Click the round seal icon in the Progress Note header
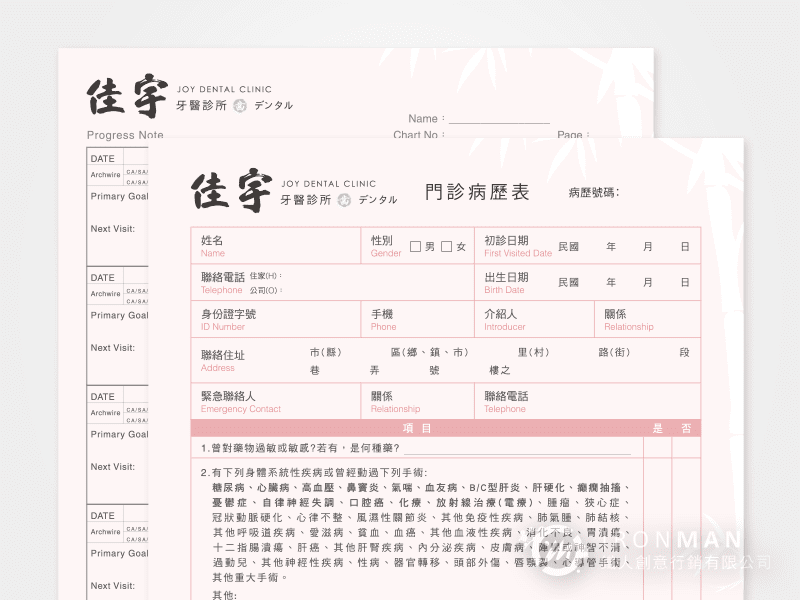 coord(240,105)
